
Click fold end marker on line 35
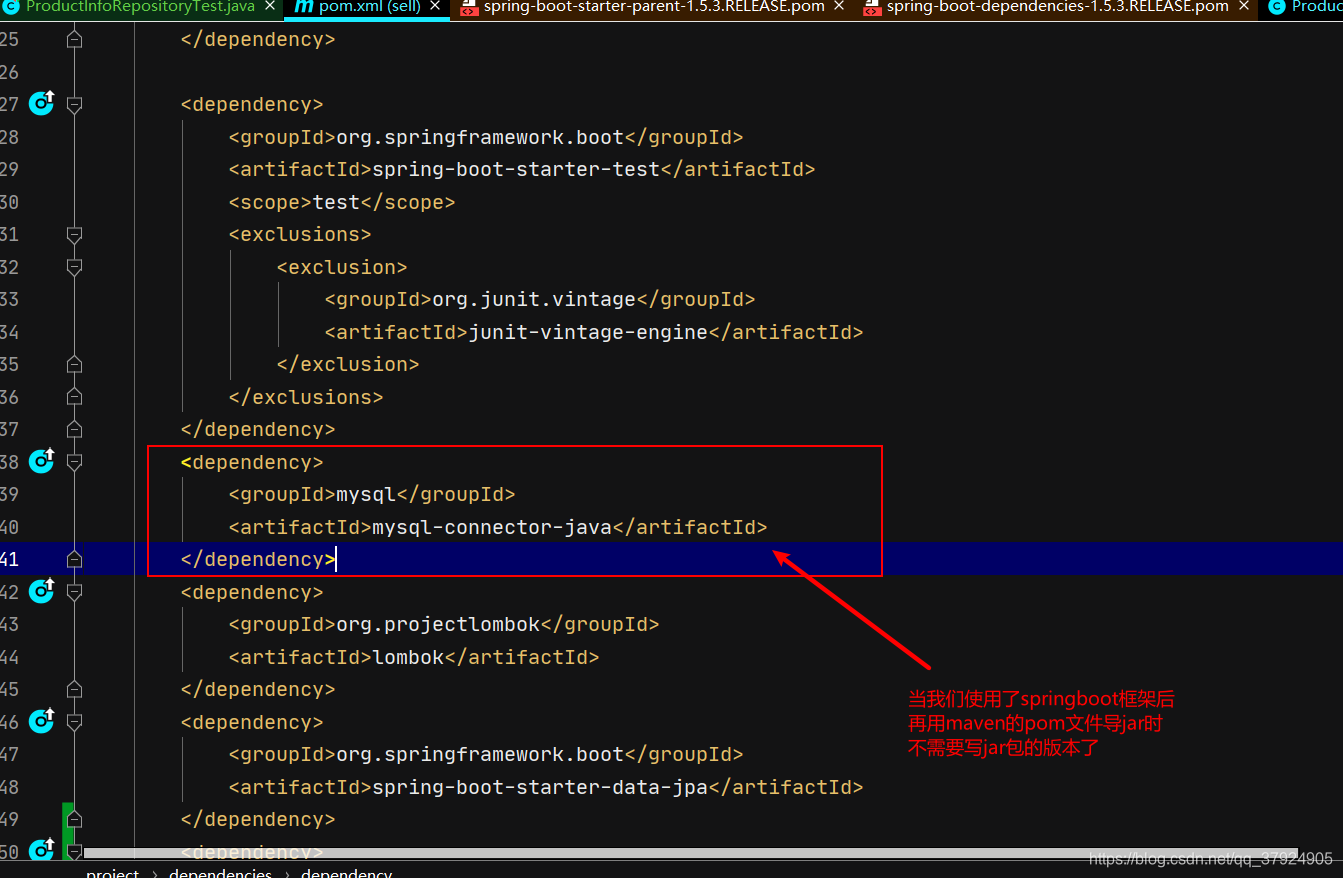point(74,364)
